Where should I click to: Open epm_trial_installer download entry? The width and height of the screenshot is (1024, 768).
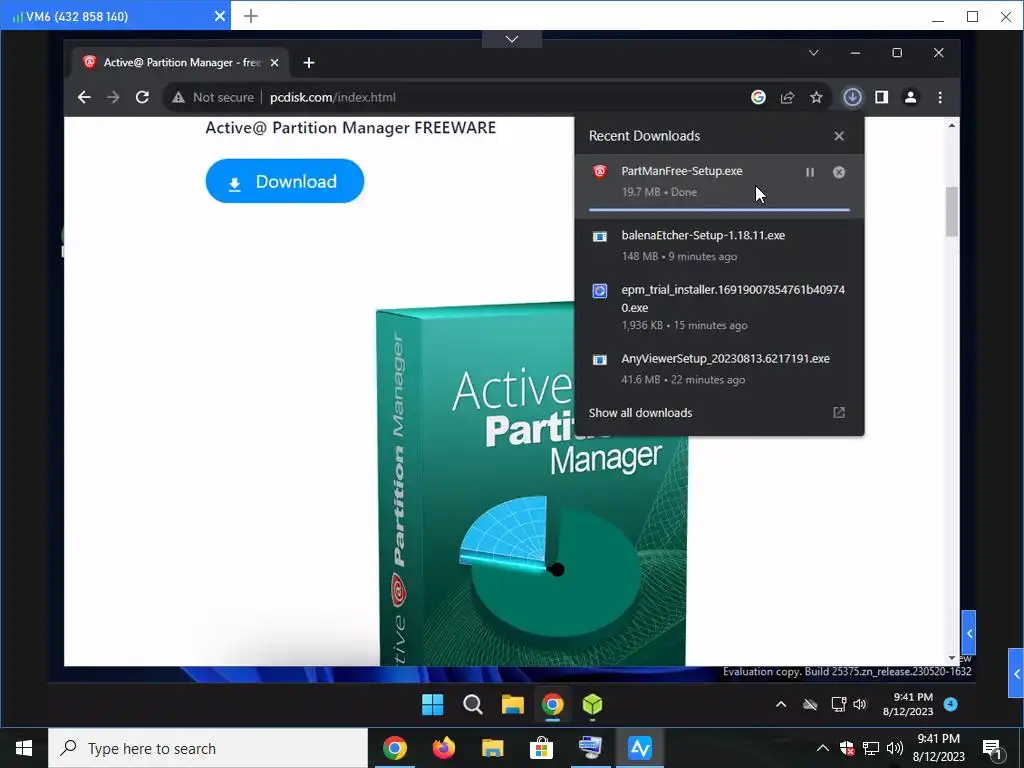pos(719,308)
